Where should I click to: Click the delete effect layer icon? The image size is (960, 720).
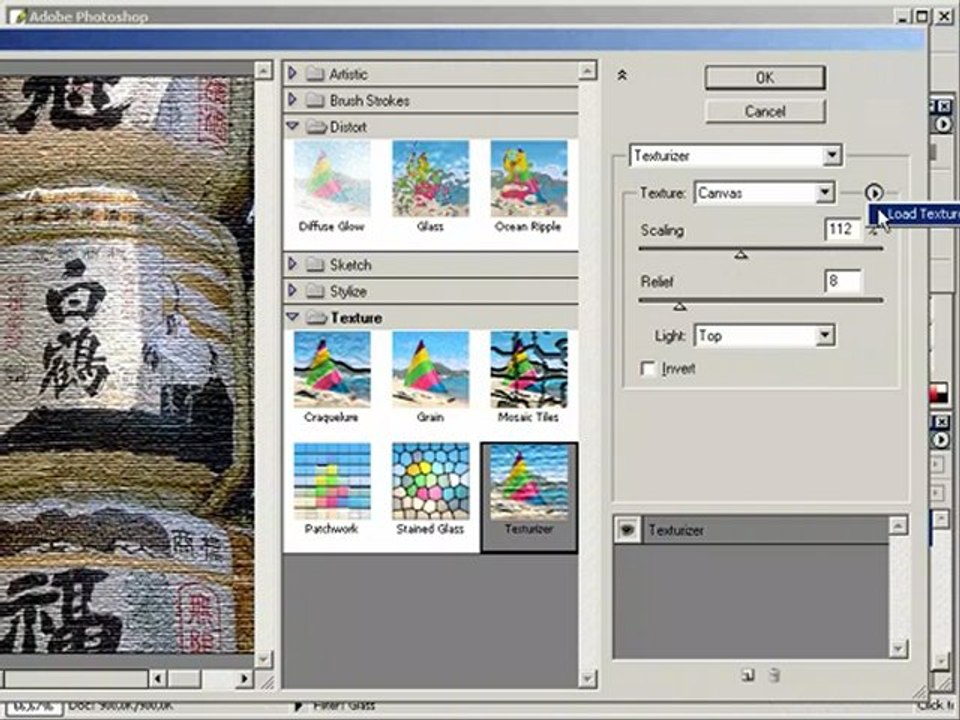(x=774, y=675)
